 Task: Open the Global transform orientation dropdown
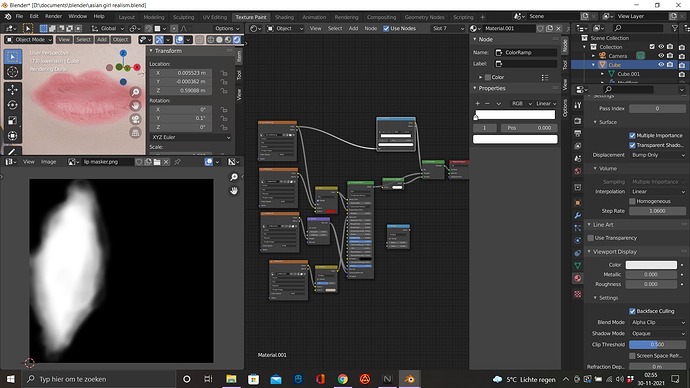[x=108, y=28]
